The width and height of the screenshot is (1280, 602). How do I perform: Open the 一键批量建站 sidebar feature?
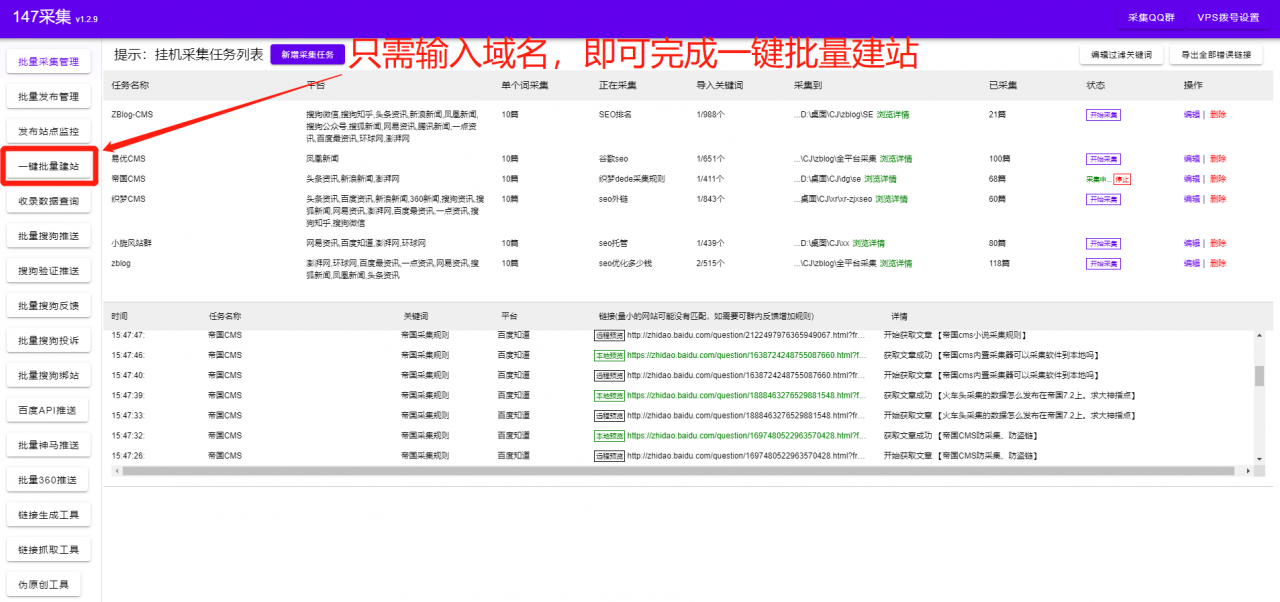pos(48,165)
